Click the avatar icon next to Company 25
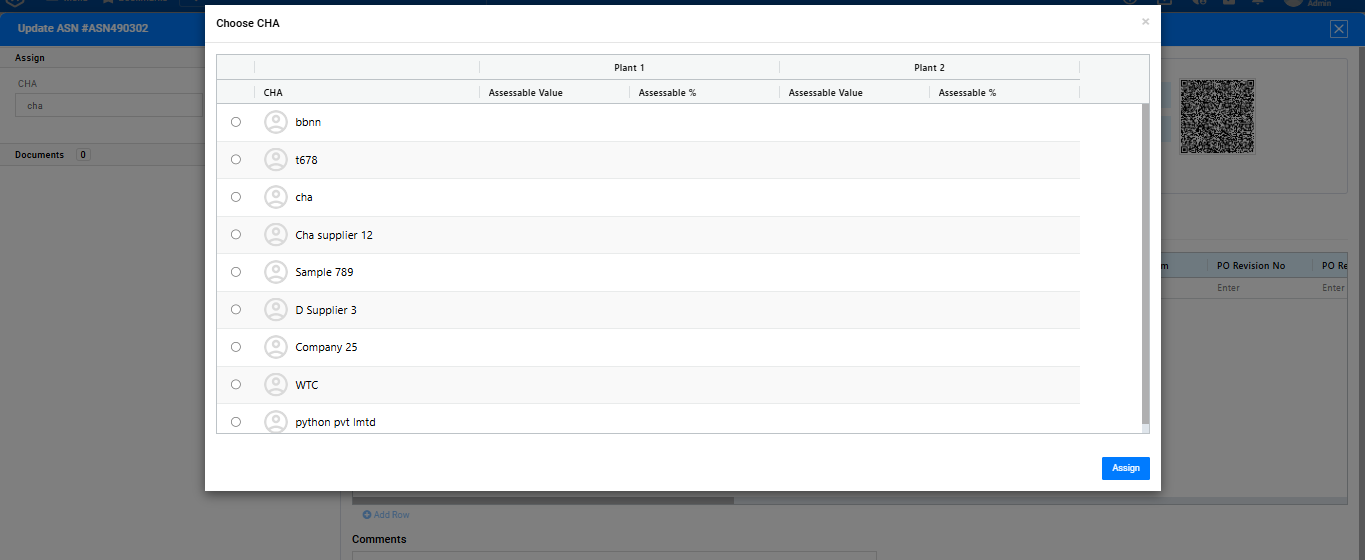Image resolution: width=1365 pixels, height=560 pixels. click(x=275, y=347)
